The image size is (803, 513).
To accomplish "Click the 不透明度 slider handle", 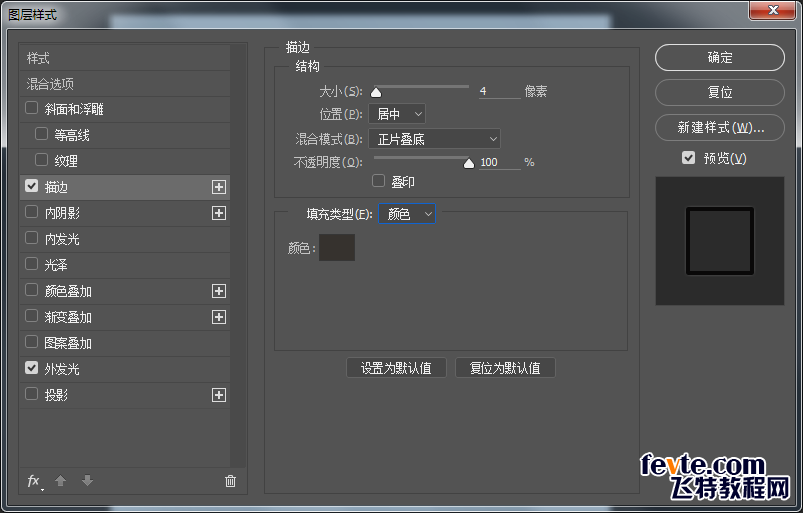I will point(469,163).
